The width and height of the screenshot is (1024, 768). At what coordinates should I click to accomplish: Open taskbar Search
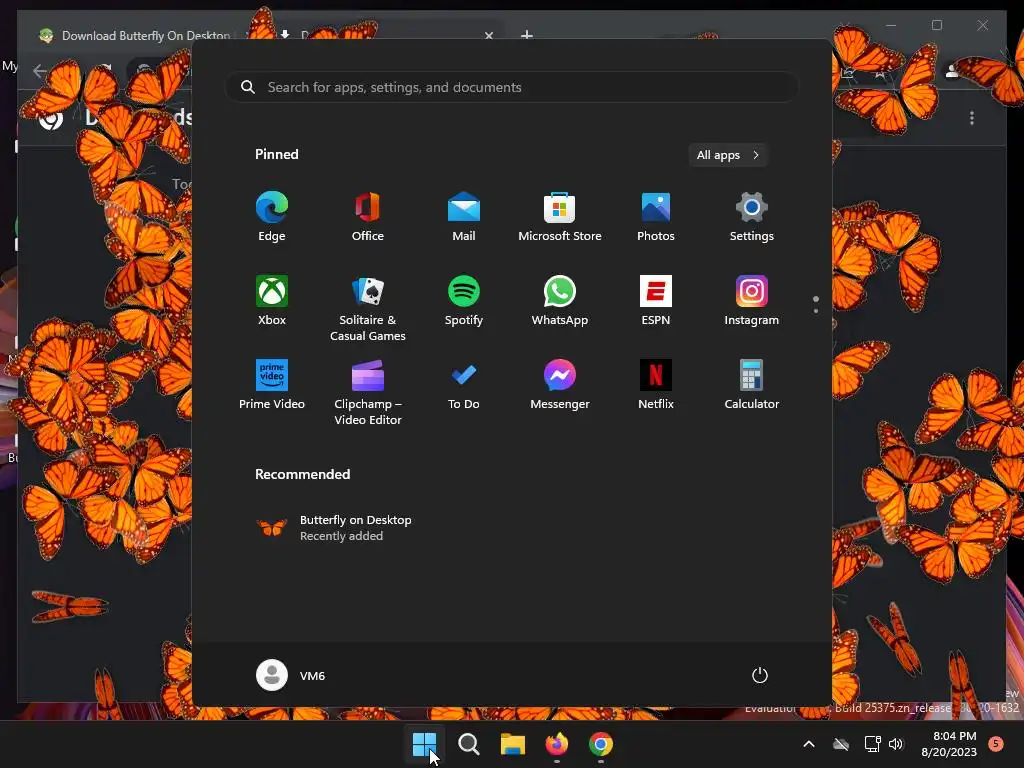[x=468, y=744]
